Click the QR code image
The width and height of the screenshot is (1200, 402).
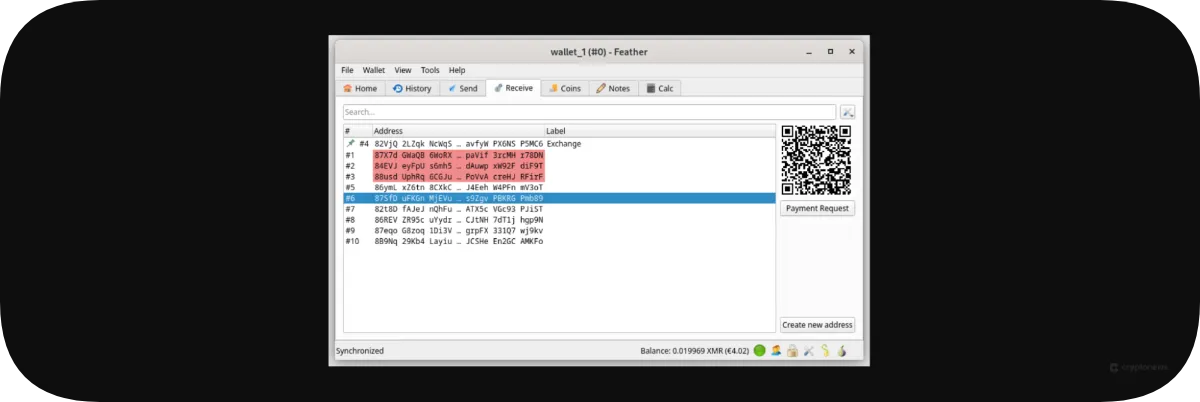(x=817, y=160)
